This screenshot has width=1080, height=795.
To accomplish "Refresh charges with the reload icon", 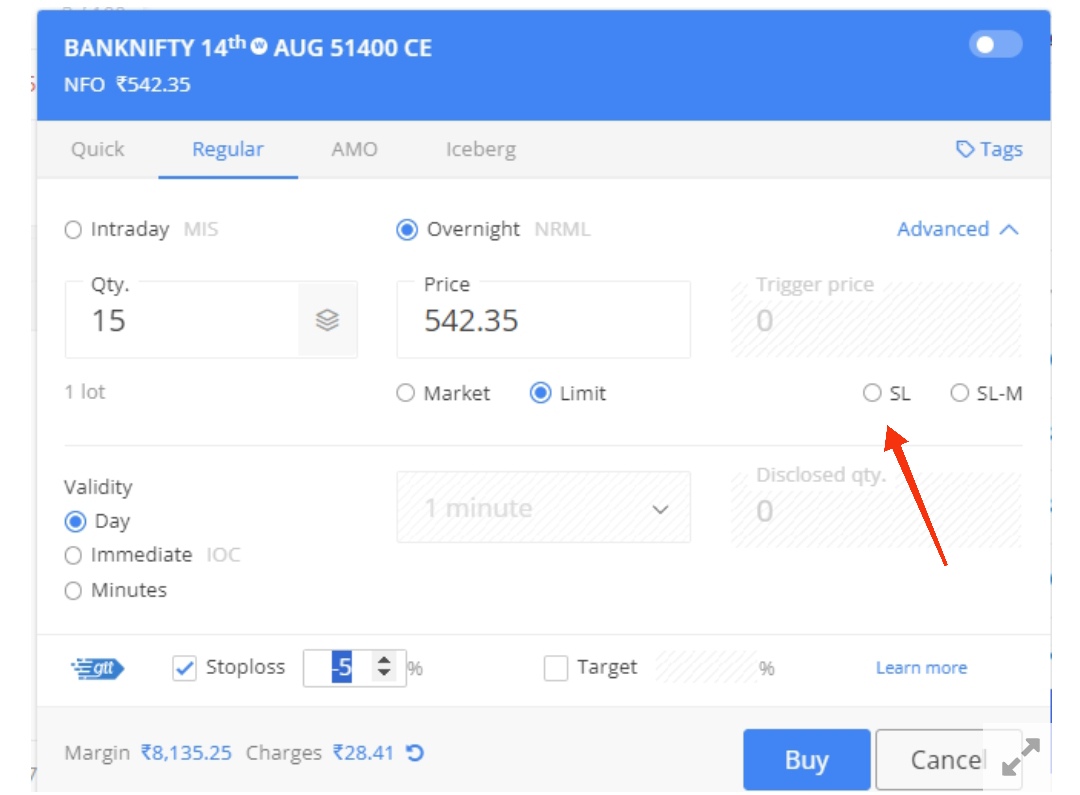I will (x=415, y=753).
